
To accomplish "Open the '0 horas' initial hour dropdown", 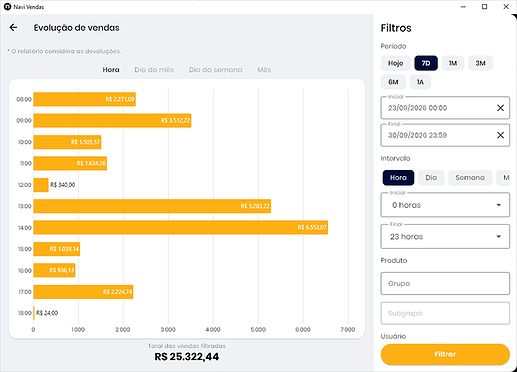I will (x=445, y=205).
